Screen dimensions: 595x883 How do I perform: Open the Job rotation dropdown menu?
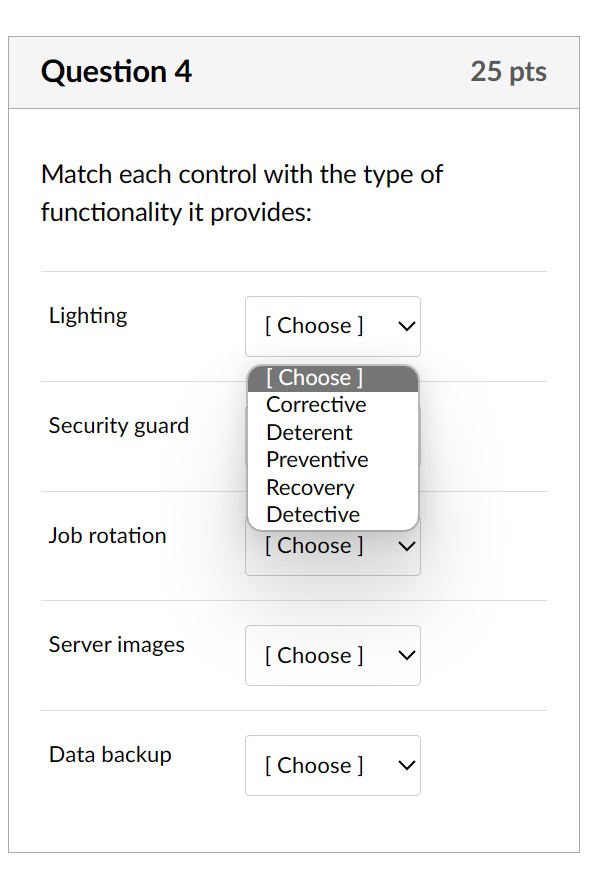coord(332,546)
